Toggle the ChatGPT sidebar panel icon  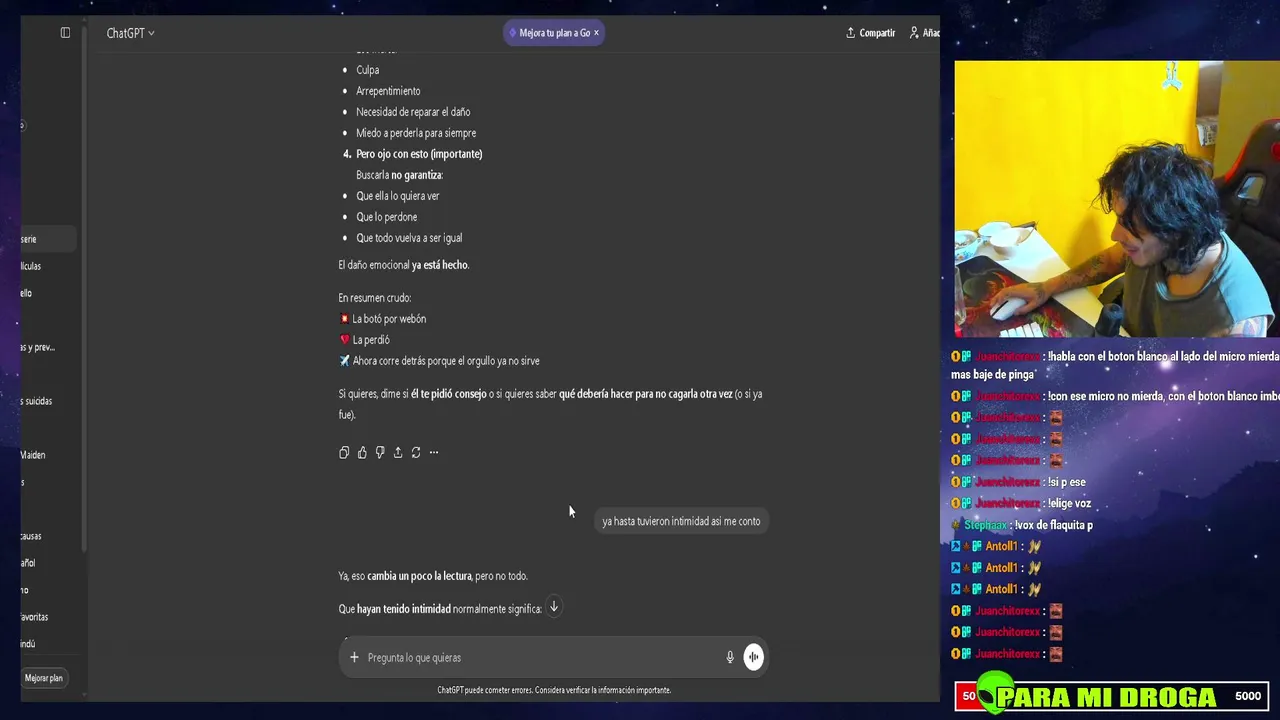click(x=65, y=33)
